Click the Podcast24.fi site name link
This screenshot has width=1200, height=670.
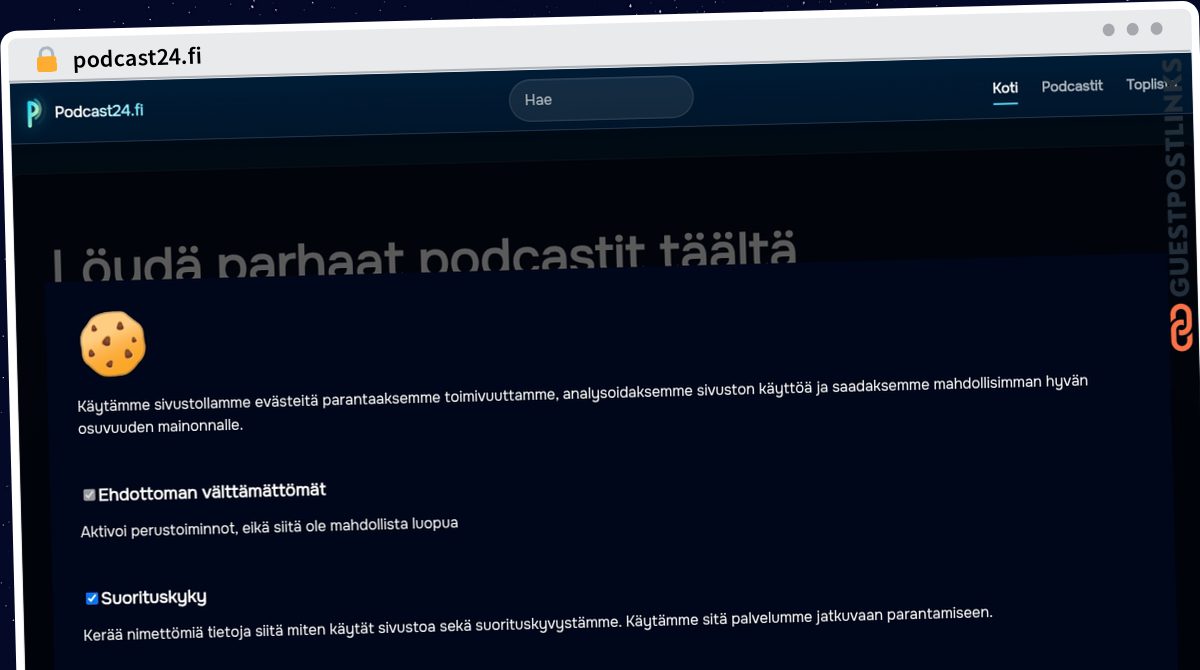(99, 111)
